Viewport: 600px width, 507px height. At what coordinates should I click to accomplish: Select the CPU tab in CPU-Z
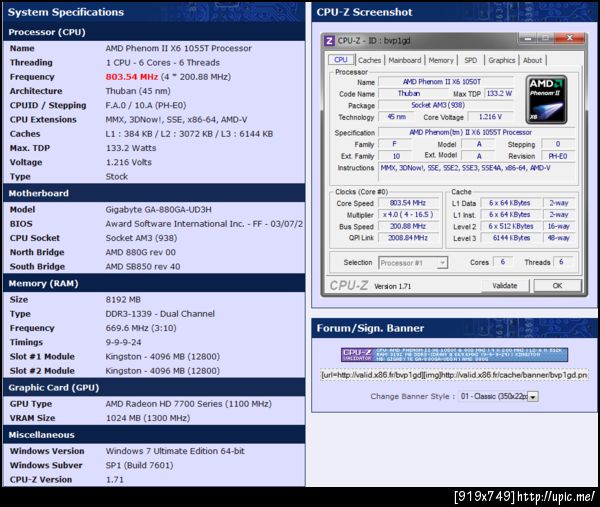(341, 60)
